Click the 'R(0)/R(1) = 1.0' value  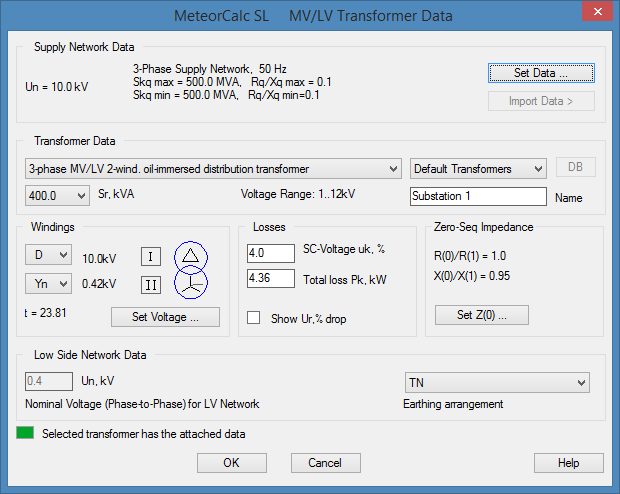470,256
